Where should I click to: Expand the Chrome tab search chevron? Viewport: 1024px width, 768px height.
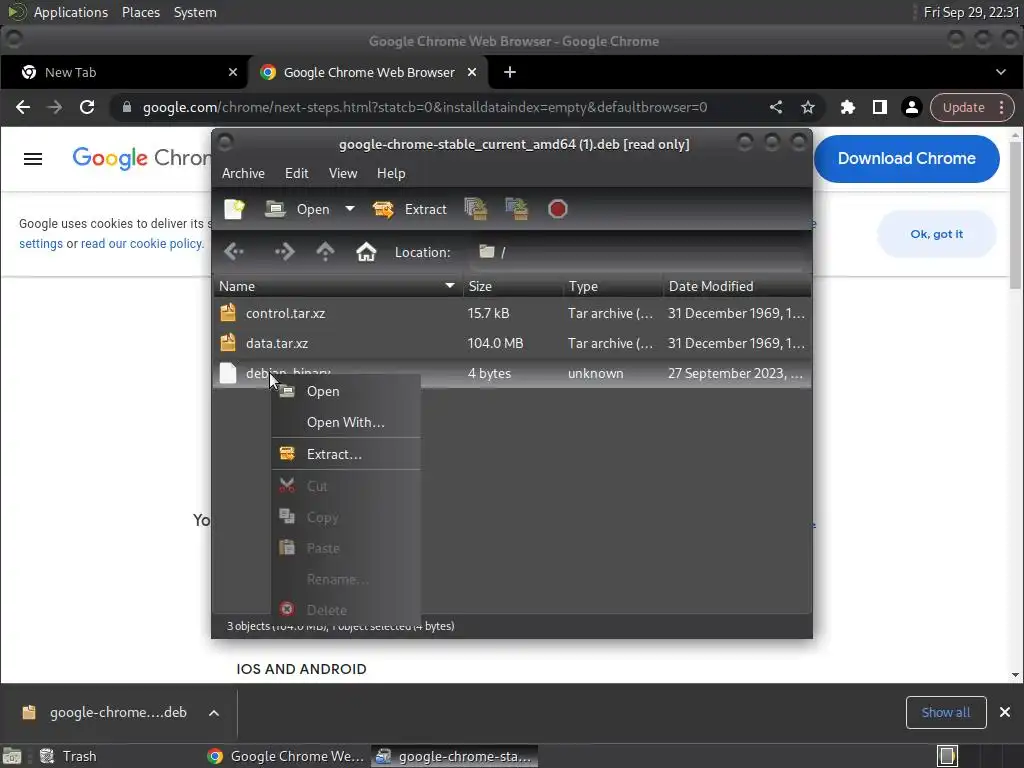[1001, 72]
